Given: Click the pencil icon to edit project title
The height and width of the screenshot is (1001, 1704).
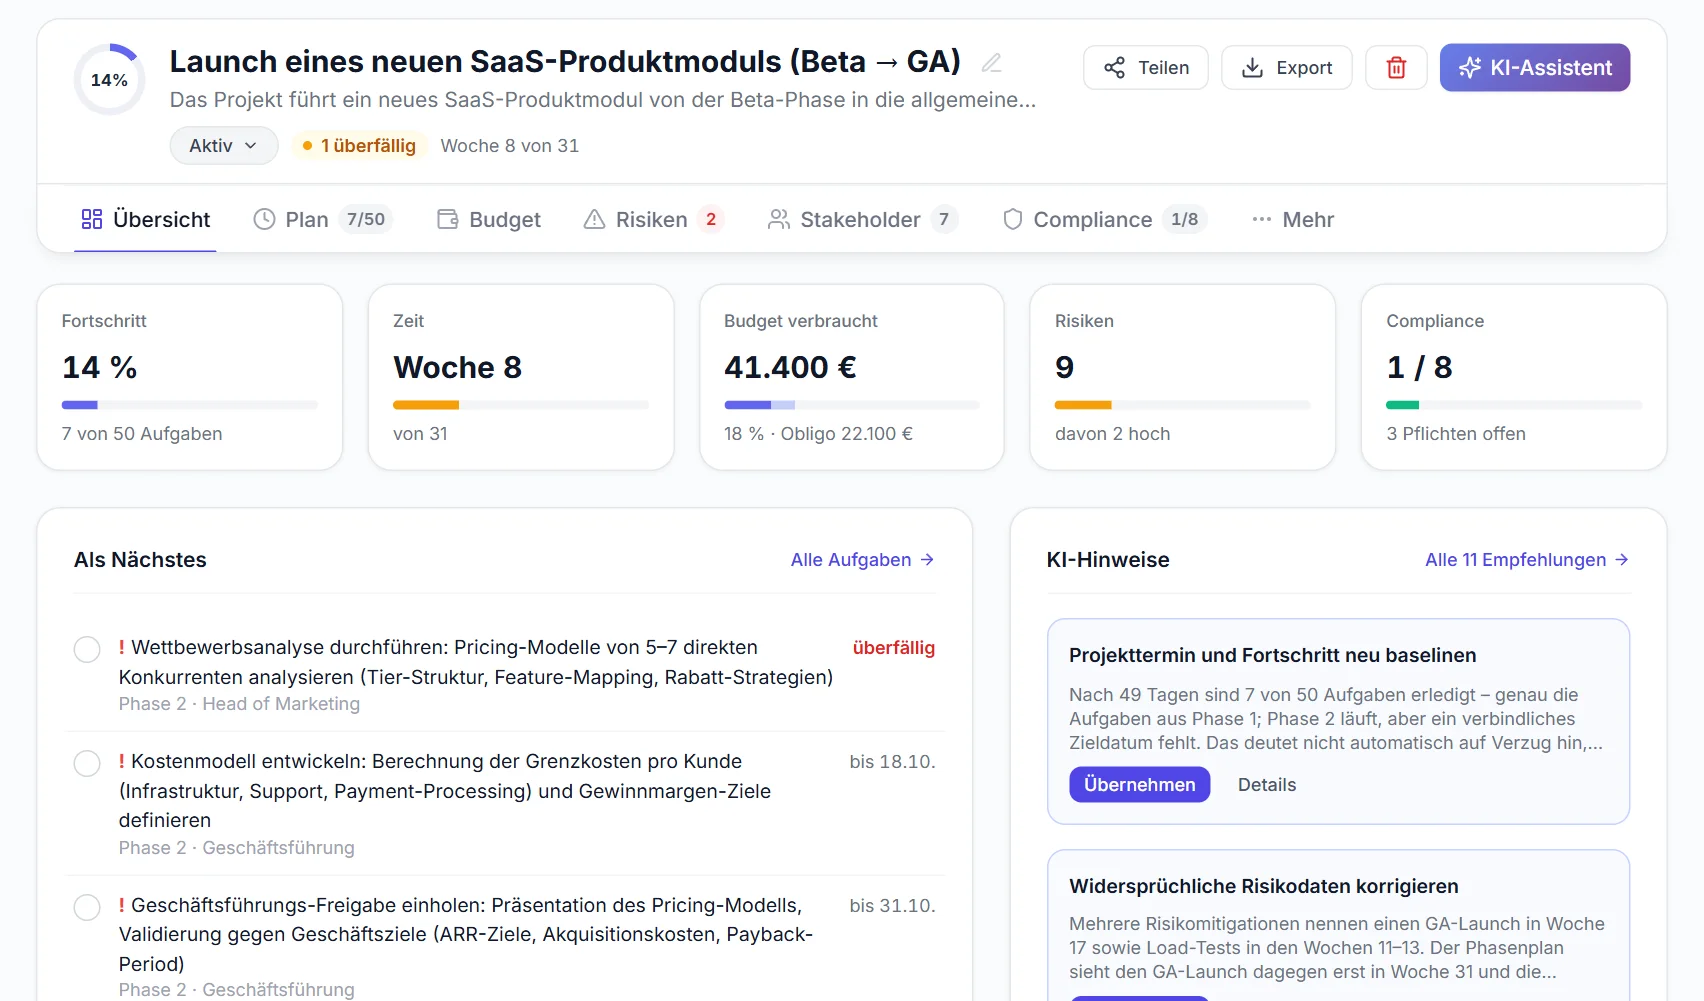Looking at the screenshot, I should coord(991,63).
